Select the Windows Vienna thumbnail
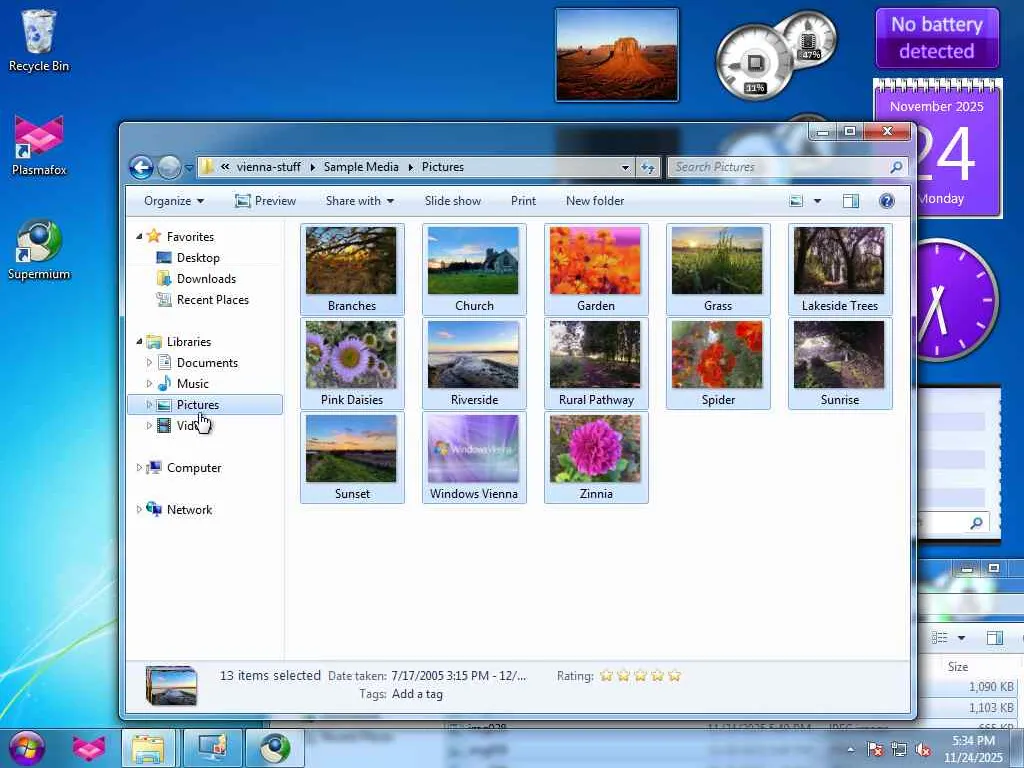The height and width of the screenshot is (768, 1024). 474,457
